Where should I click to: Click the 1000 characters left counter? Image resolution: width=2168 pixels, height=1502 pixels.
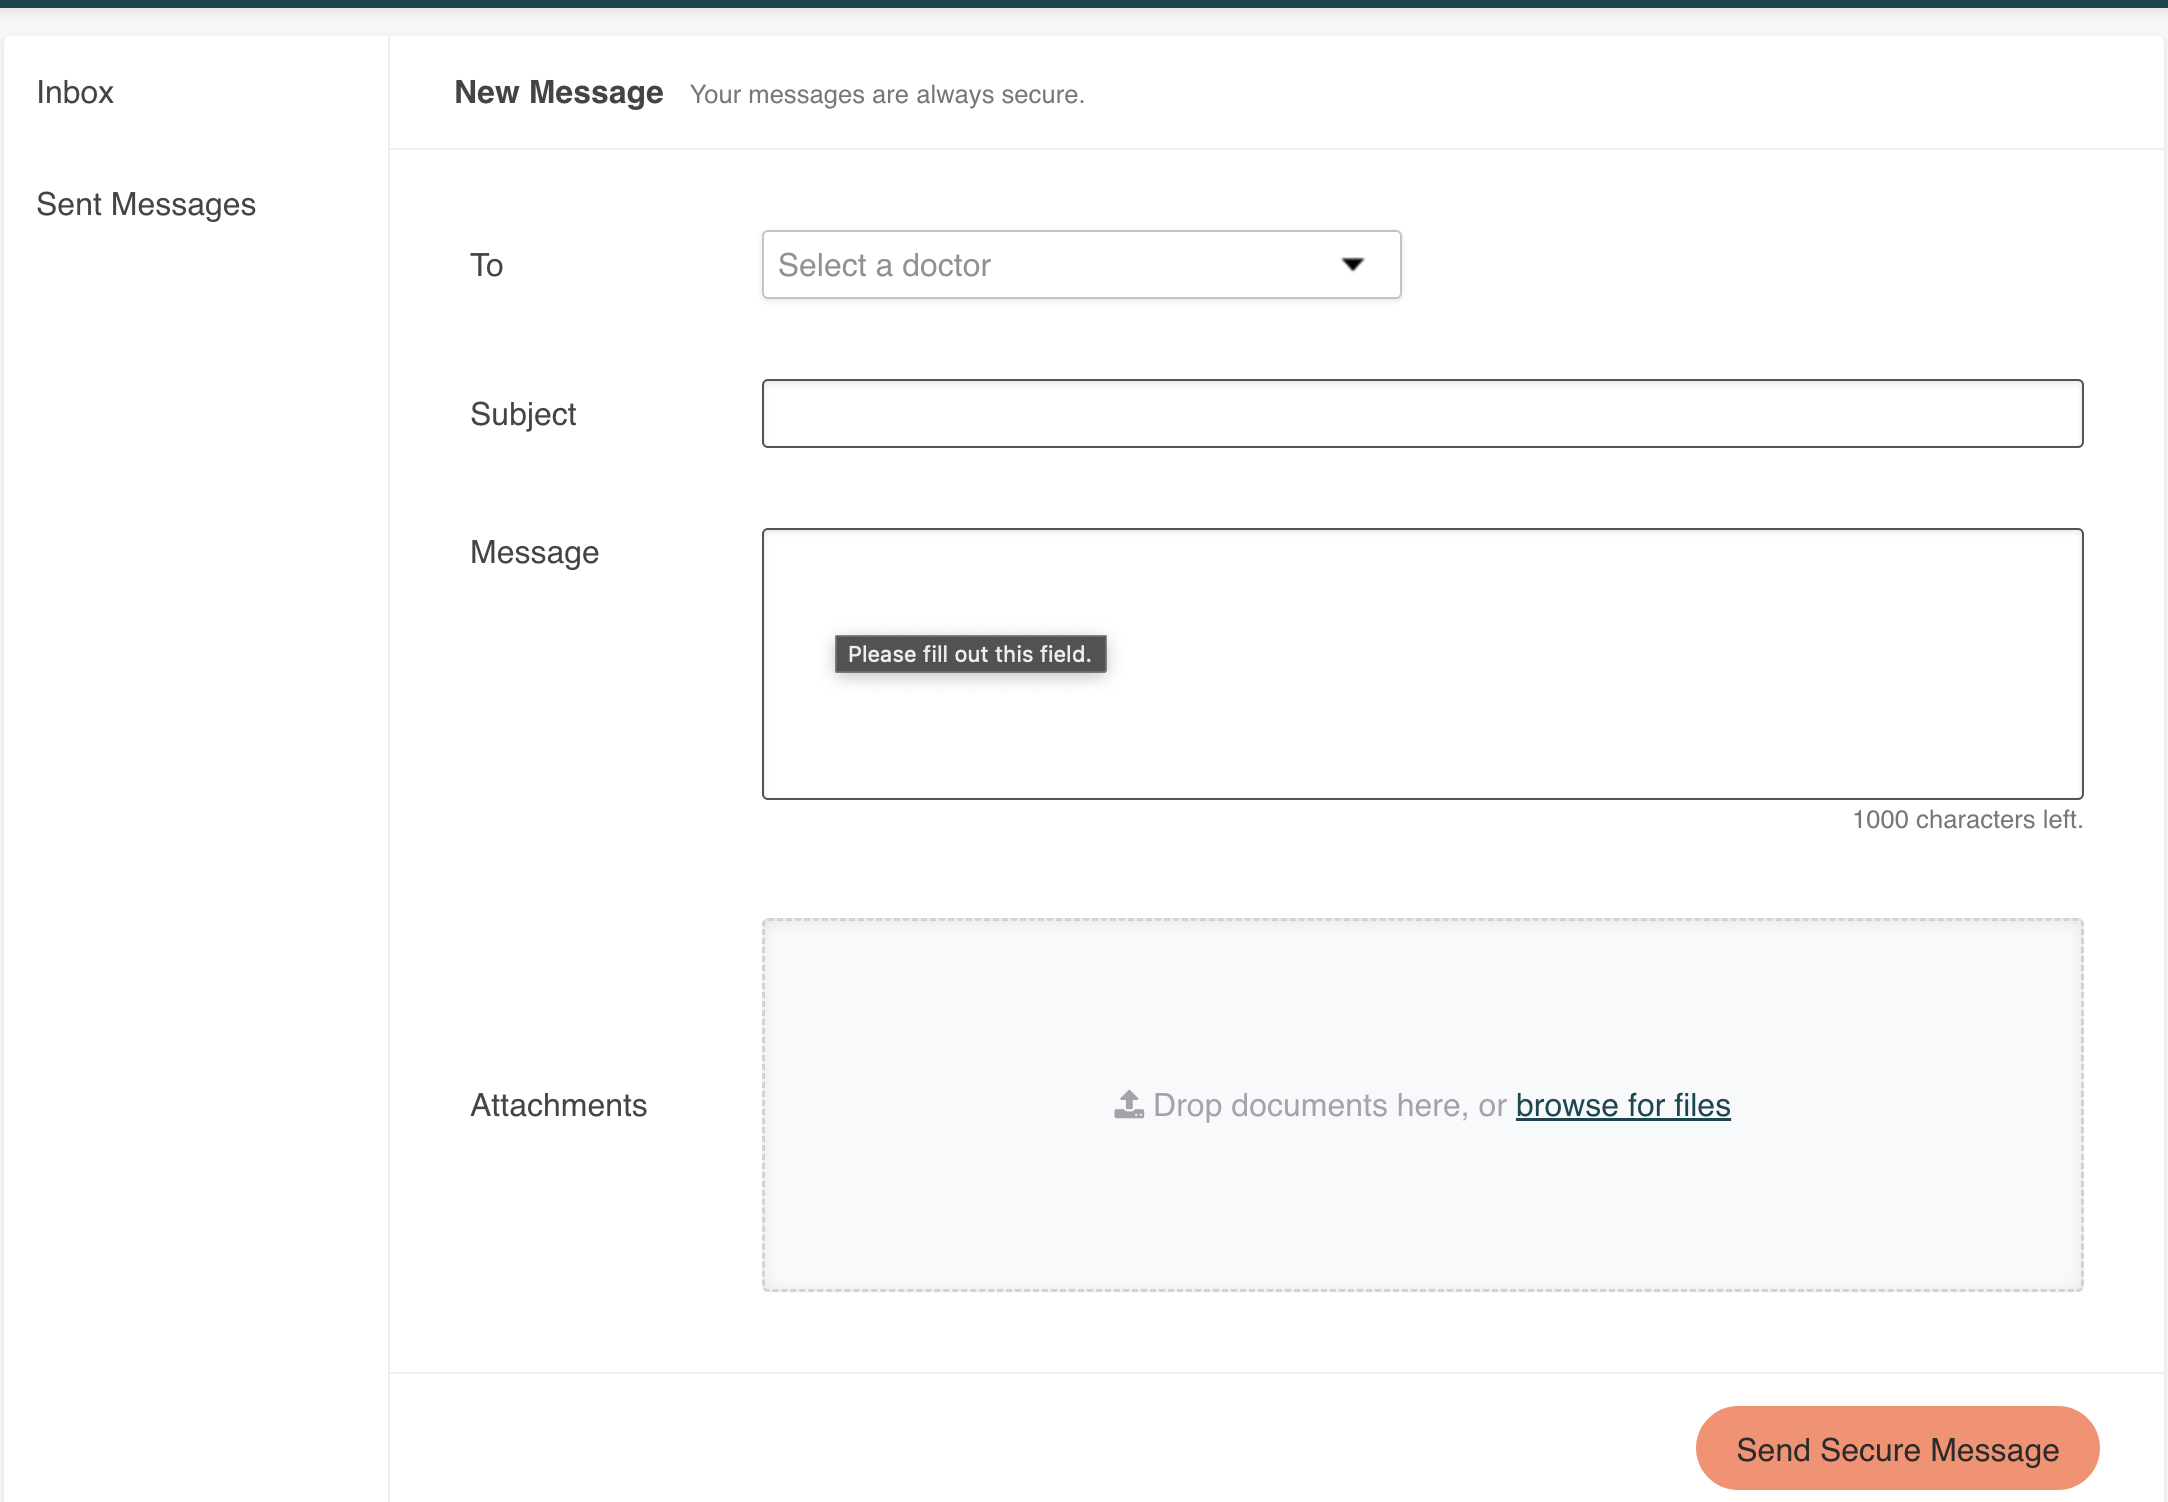(x=1966, y=820)
